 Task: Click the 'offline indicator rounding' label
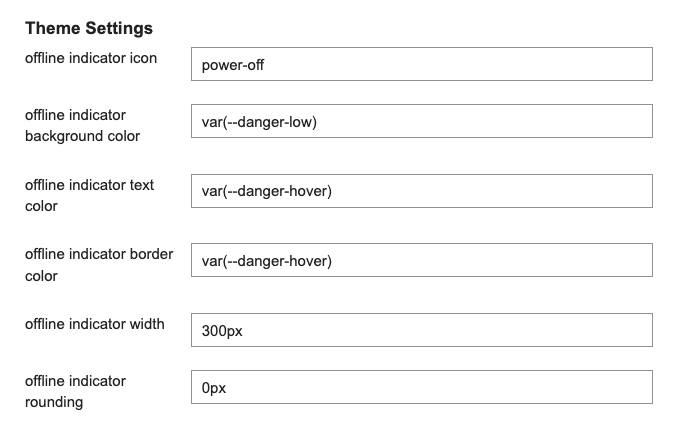tap(75, 391)
